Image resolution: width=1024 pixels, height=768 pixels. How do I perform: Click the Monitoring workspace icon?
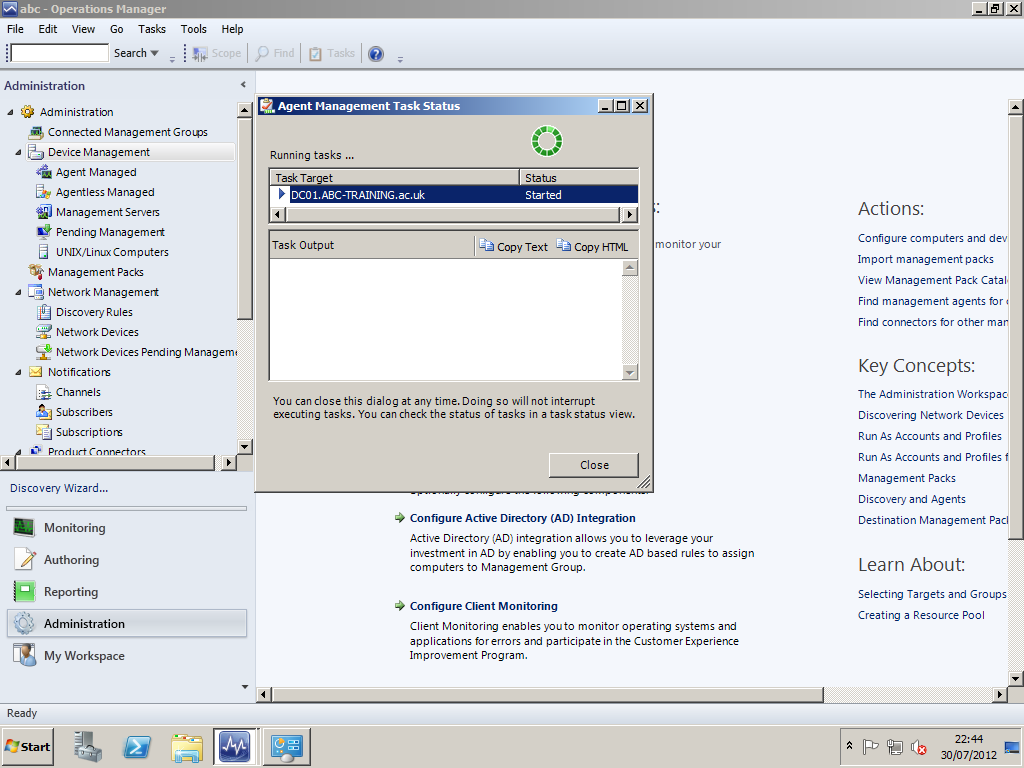click(x=24, y=528)
